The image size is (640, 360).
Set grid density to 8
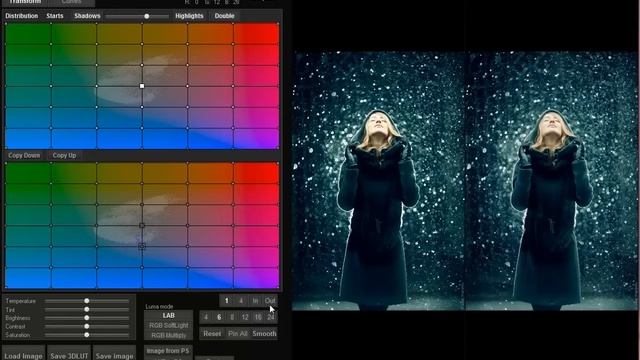(x=232, y=317)
